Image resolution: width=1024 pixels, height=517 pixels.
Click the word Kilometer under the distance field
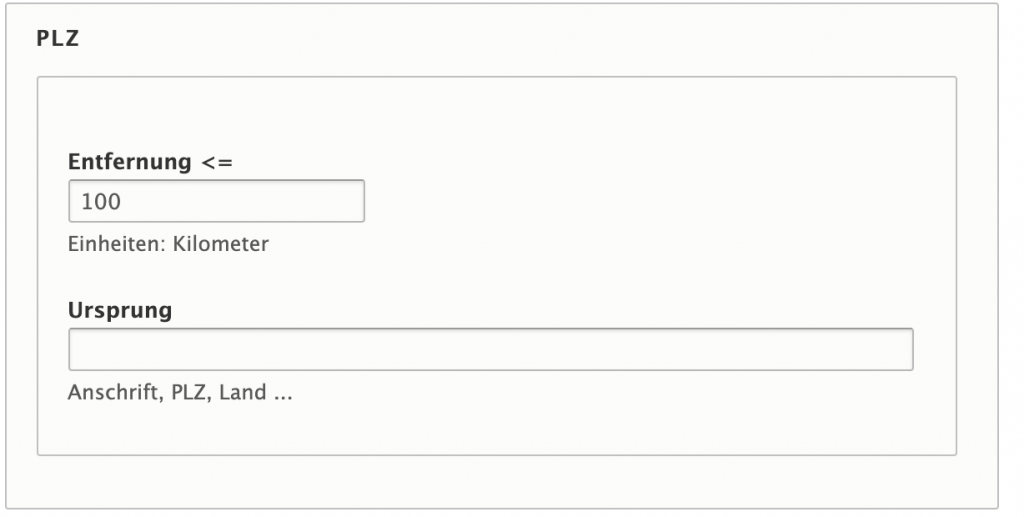coord(221,243)
